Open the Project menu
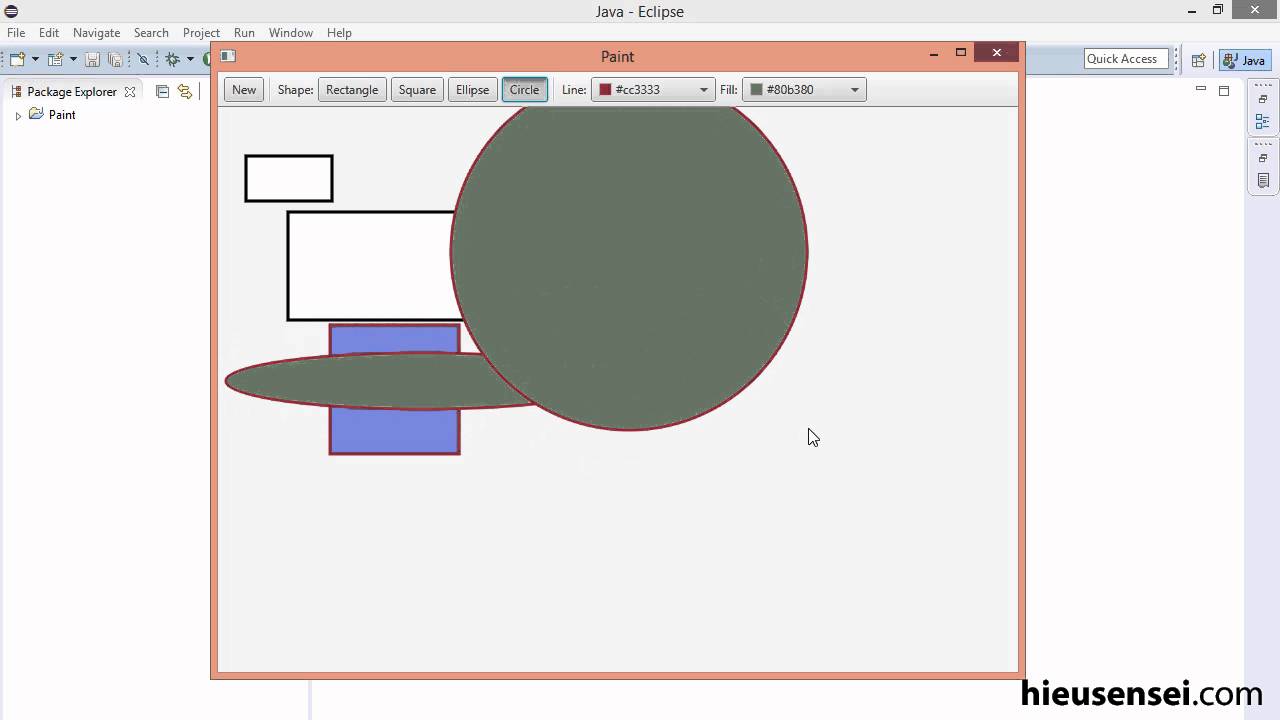1280x720 pixels. point(201,33)
